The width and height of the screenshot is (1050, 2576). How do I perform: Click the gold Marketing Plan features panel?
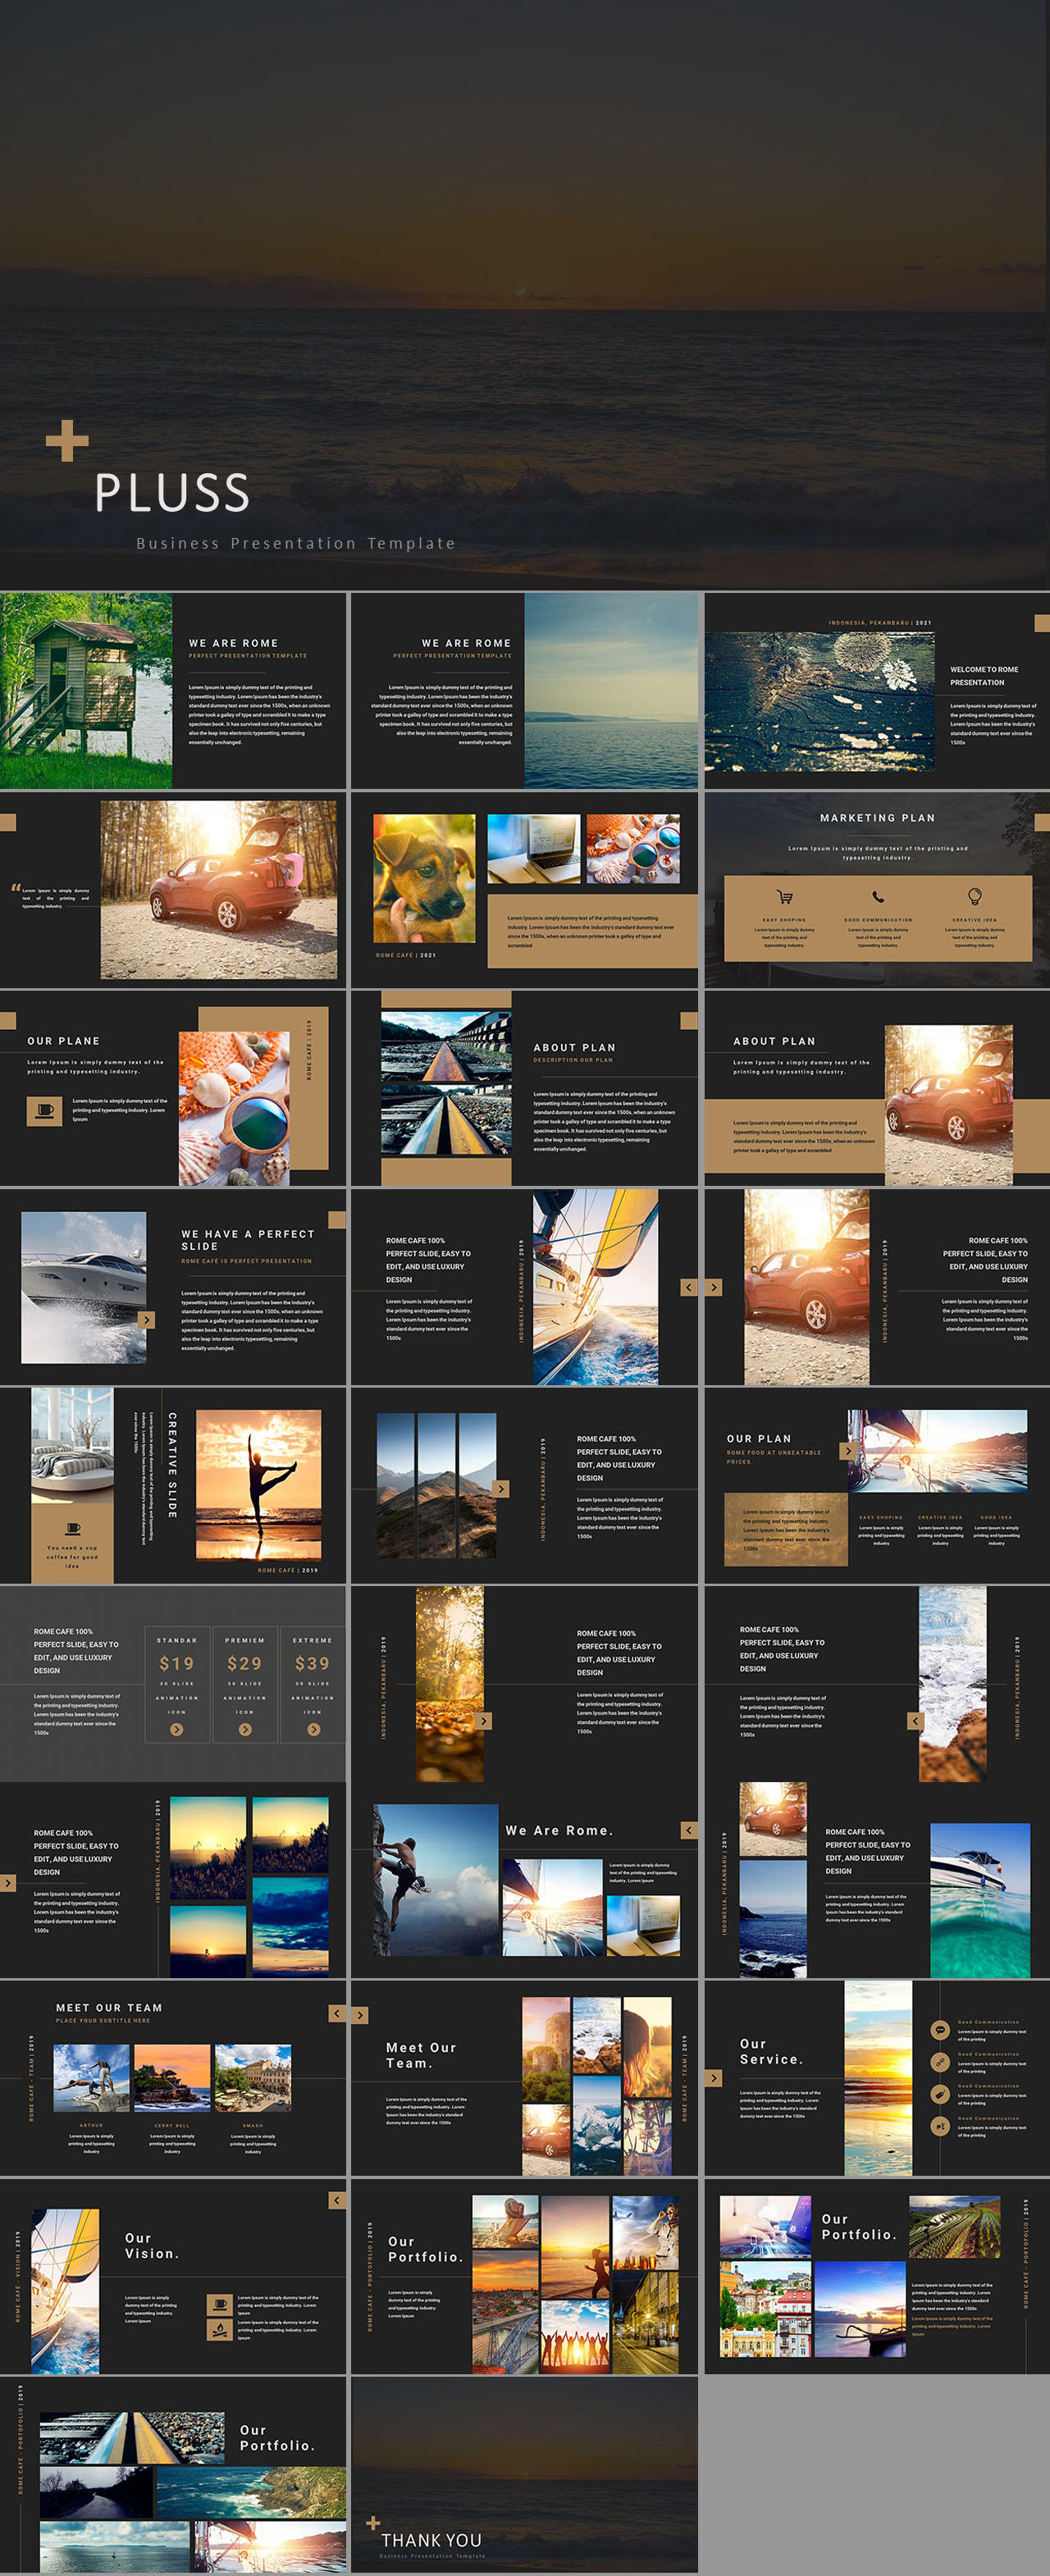point(877,918)
